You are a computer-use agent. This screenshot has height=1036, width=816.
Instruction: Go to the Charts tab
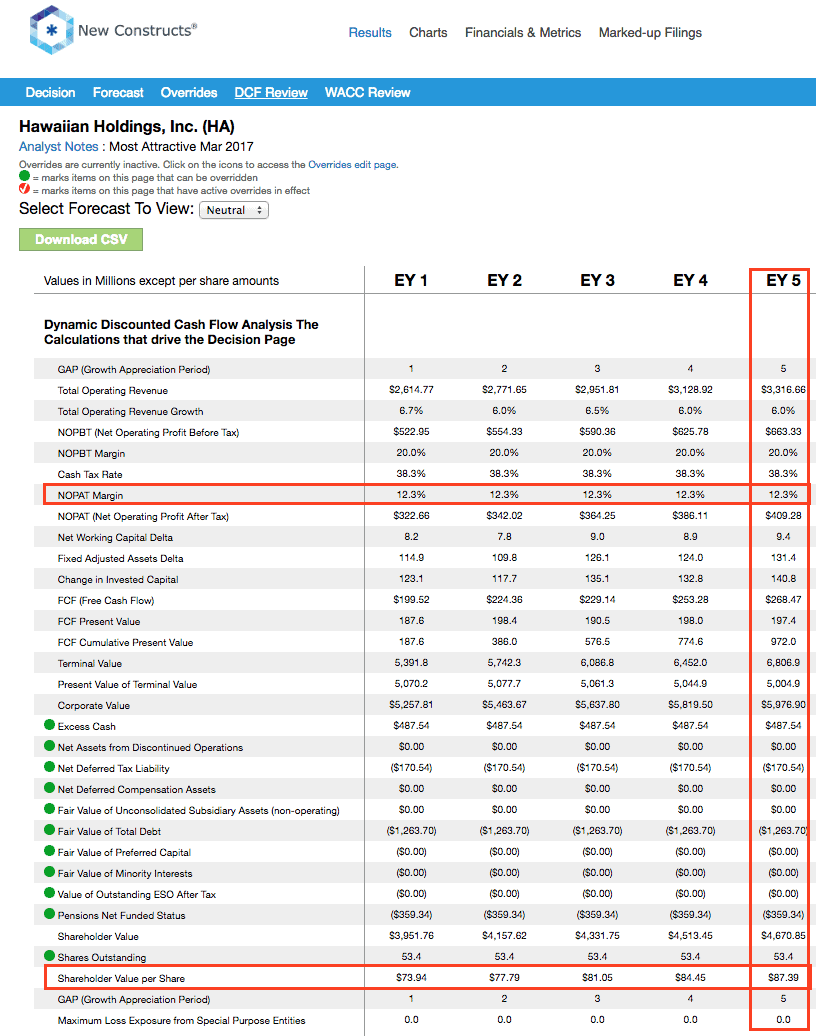[x=428, y=32]
